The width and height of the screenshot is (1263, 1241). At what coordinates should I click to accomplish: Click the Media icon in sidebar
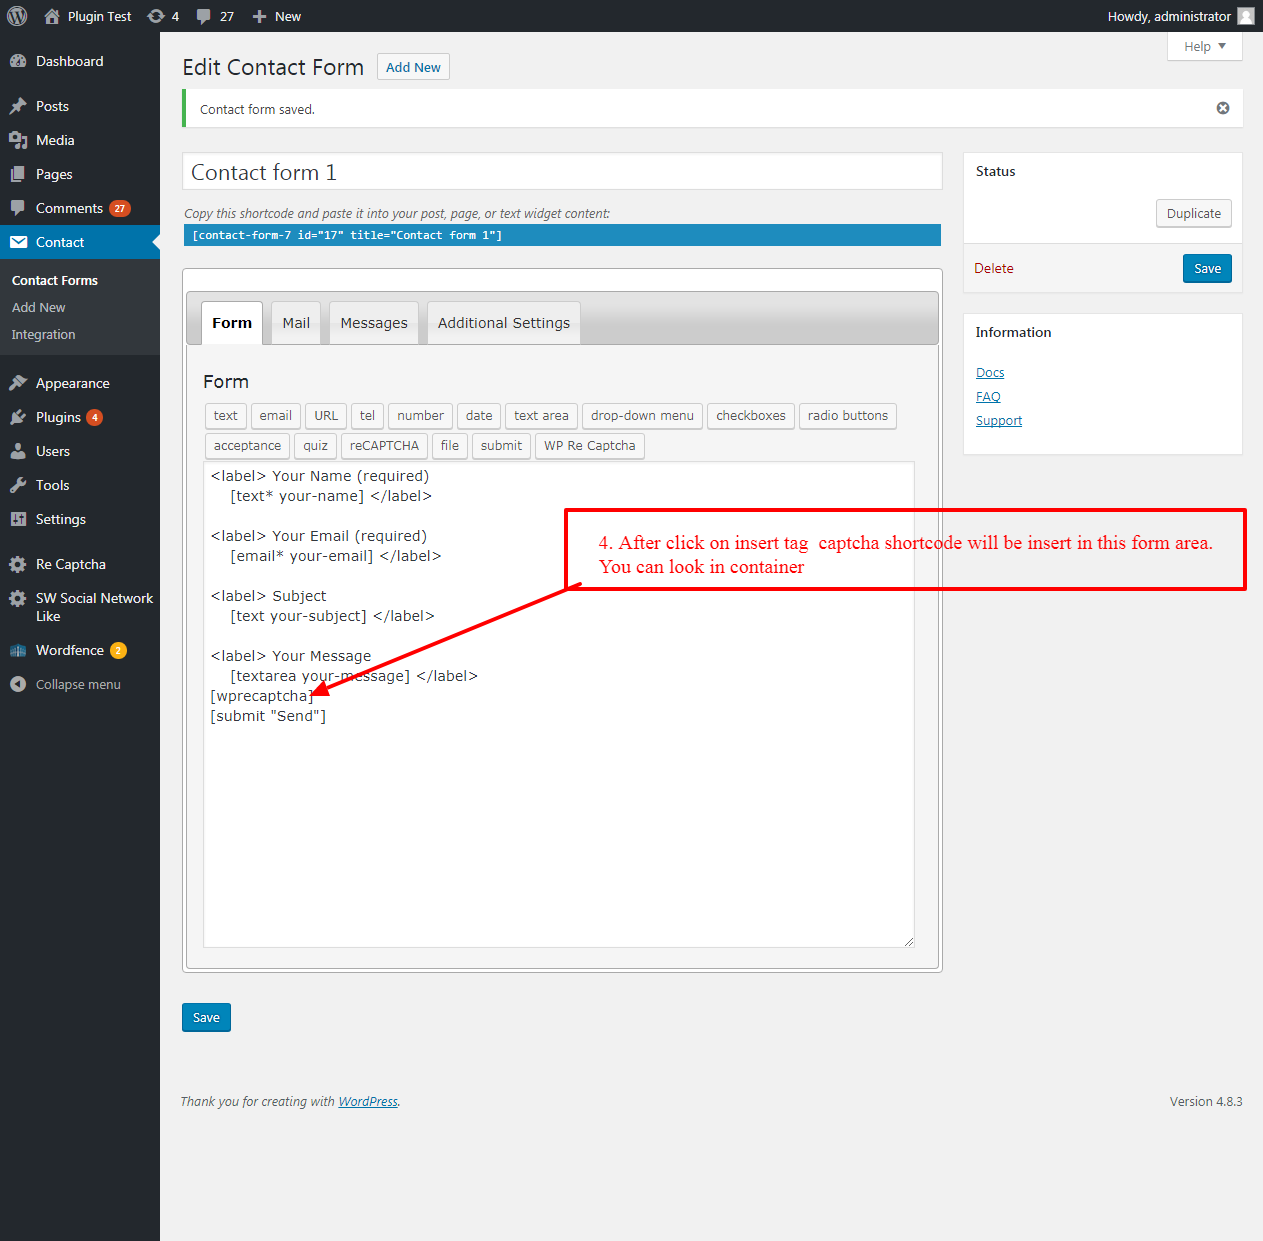pos(18,140)
